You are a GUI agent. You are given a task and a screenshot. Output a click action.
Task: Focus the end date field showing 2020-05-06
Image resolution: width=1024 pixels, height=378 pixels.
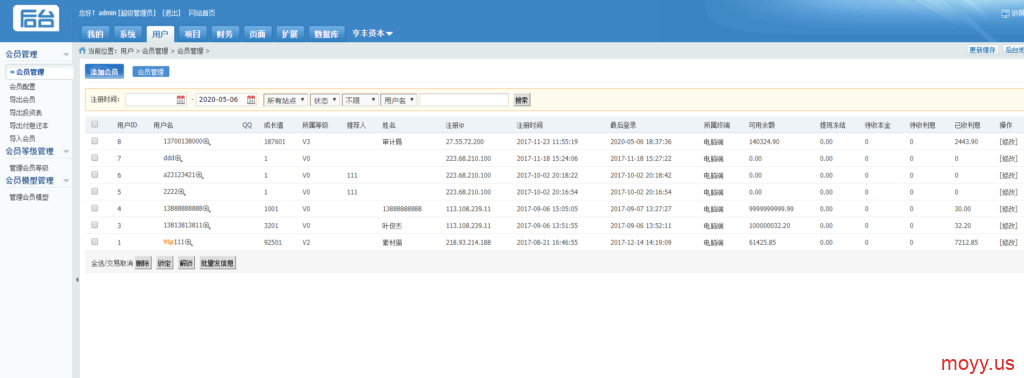coord(226,100)
